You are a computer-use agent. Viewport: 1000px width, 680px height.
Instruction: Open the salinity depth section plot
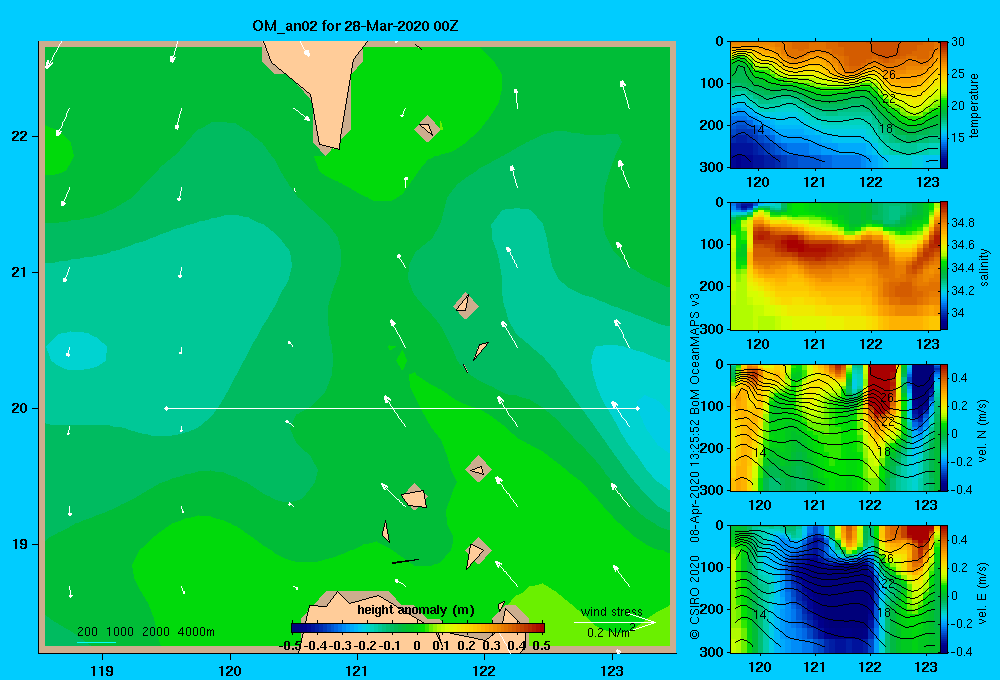click(835, 266)
